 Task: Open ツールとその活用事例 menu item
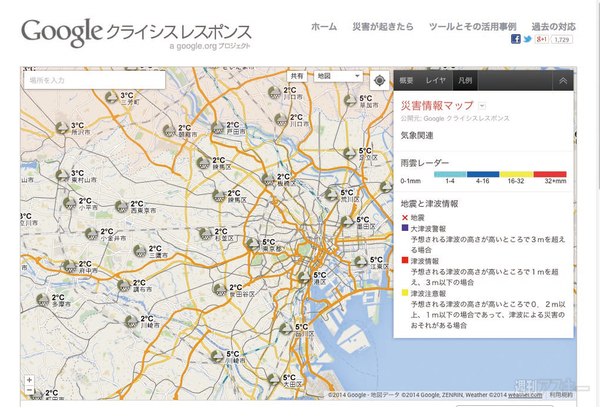(473, 26)
